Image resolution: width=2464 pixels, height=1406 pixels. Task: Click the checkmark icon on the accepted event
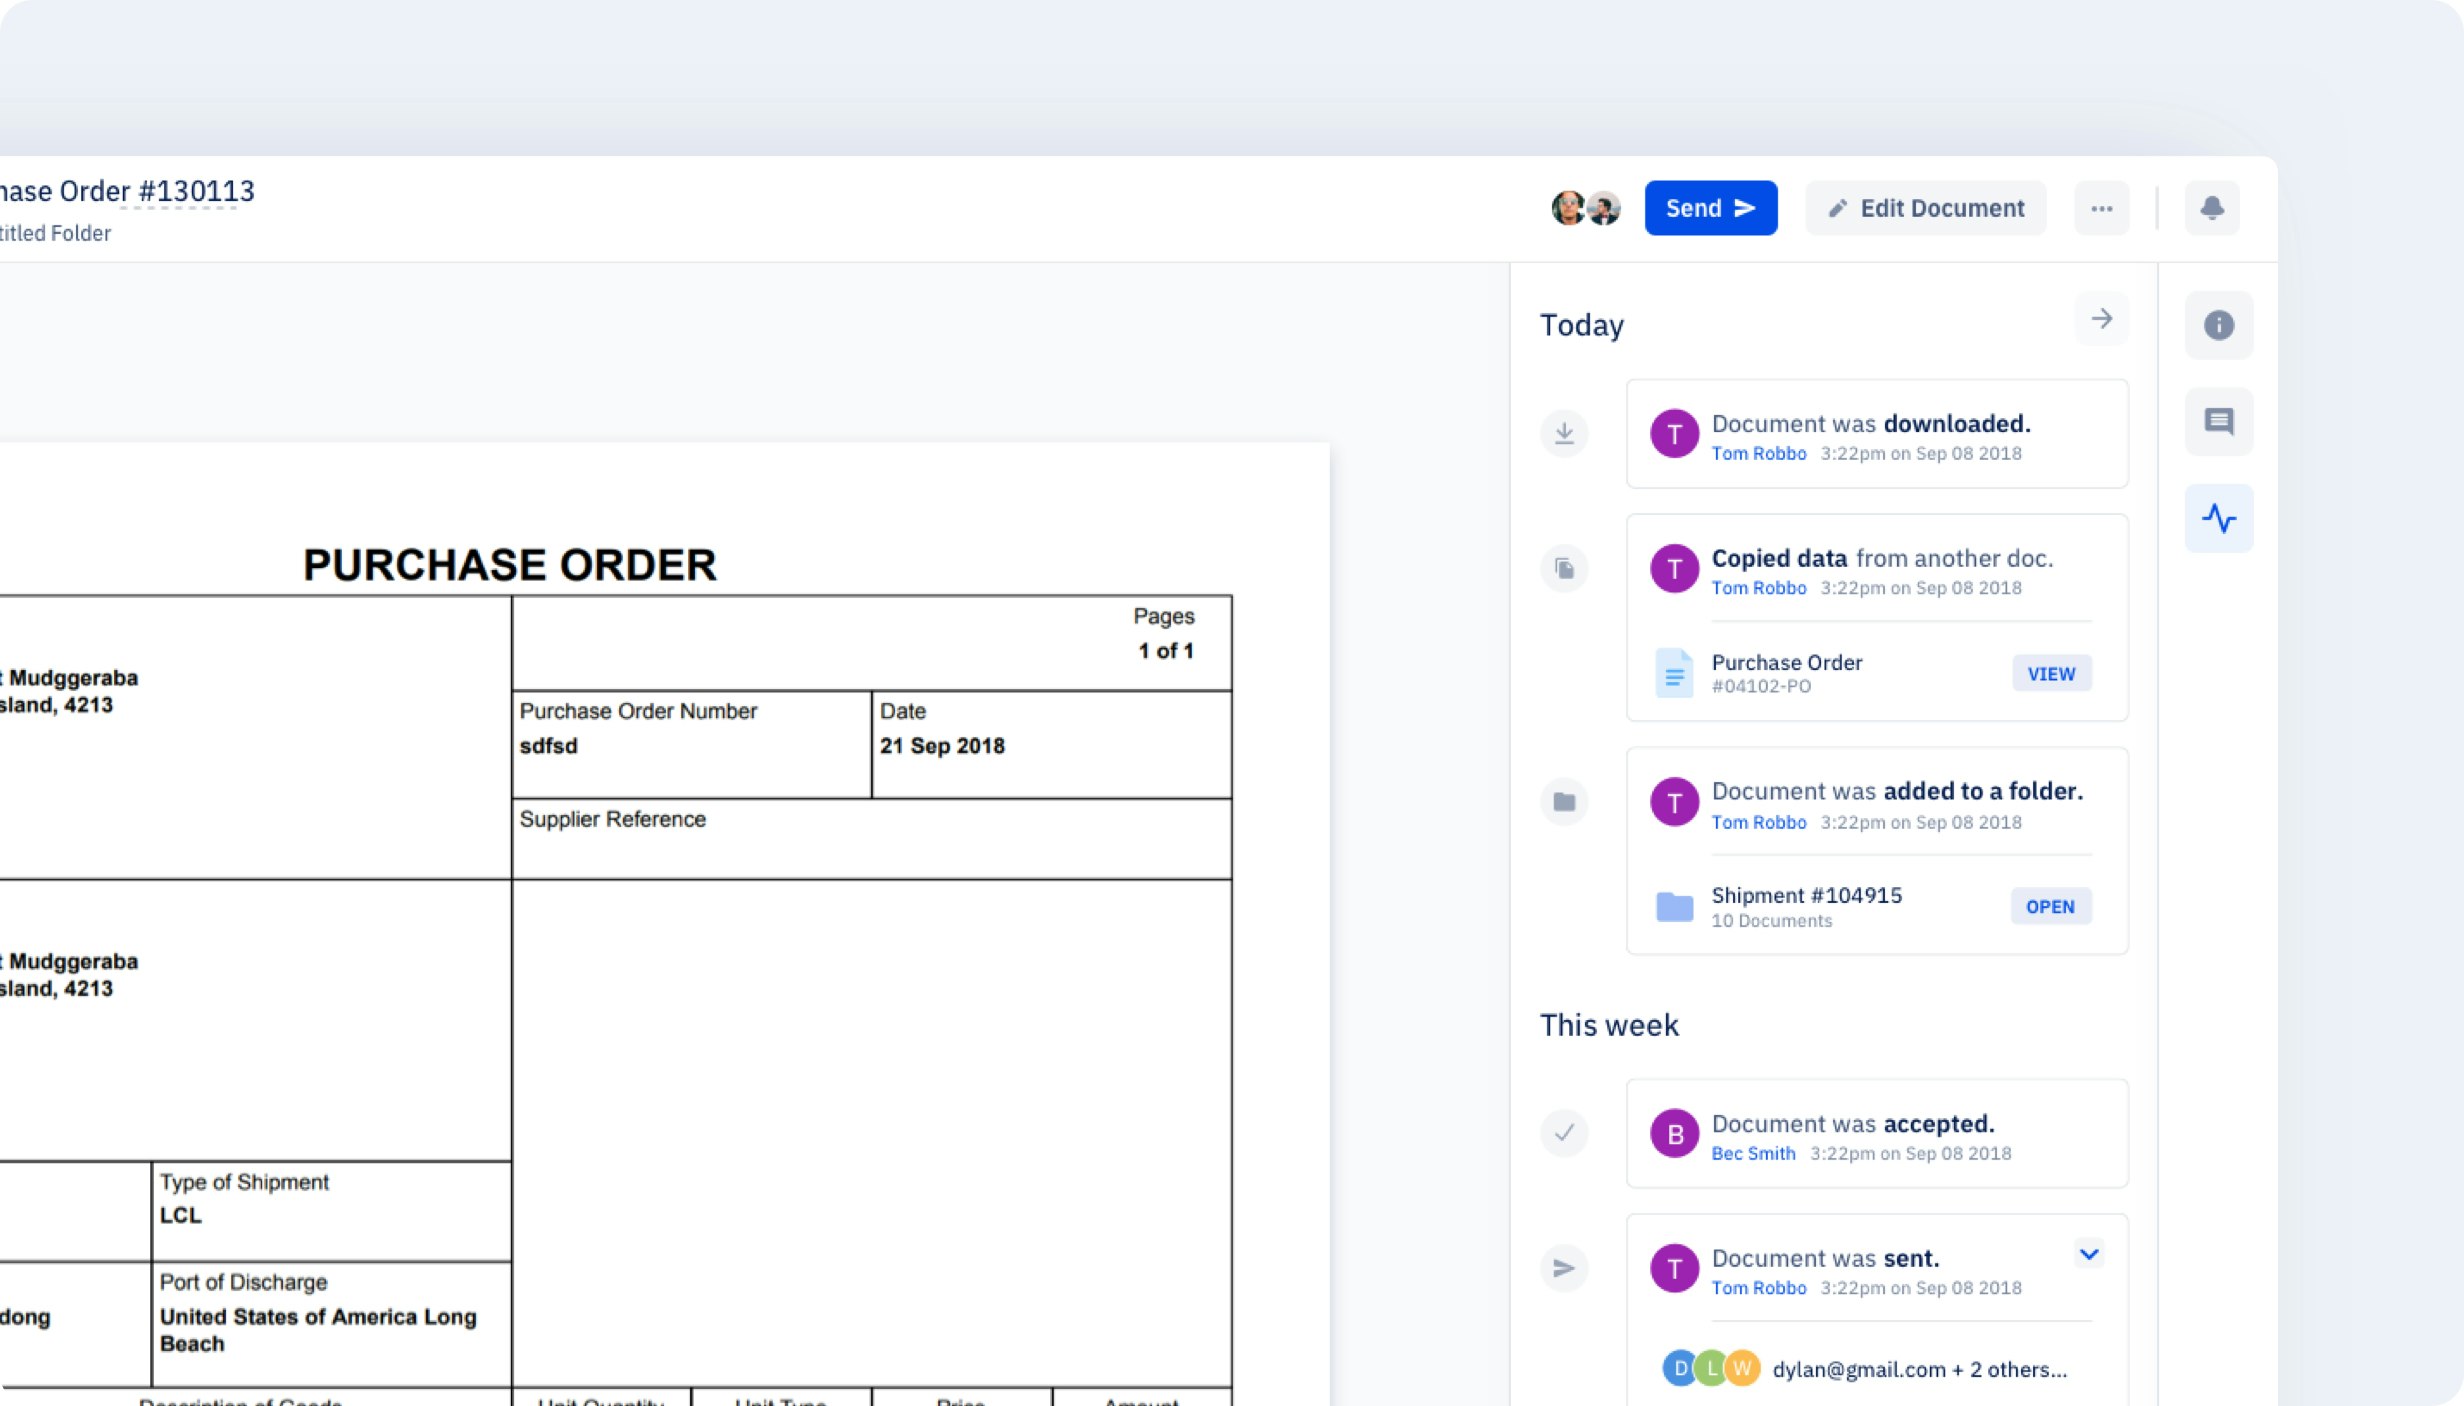click(1564, 1133)
